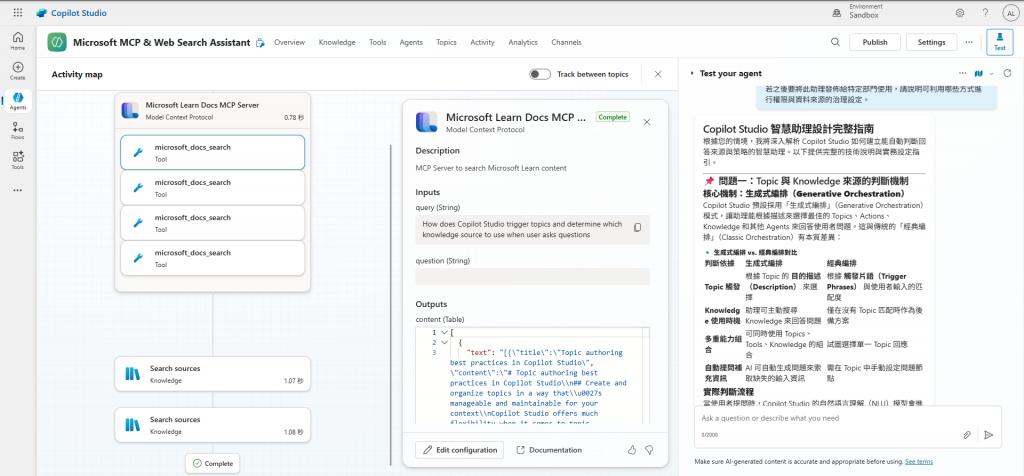Select Search sources node with 1.08 秒
The height and width of the screenshot is (476, 1024).
212,424
